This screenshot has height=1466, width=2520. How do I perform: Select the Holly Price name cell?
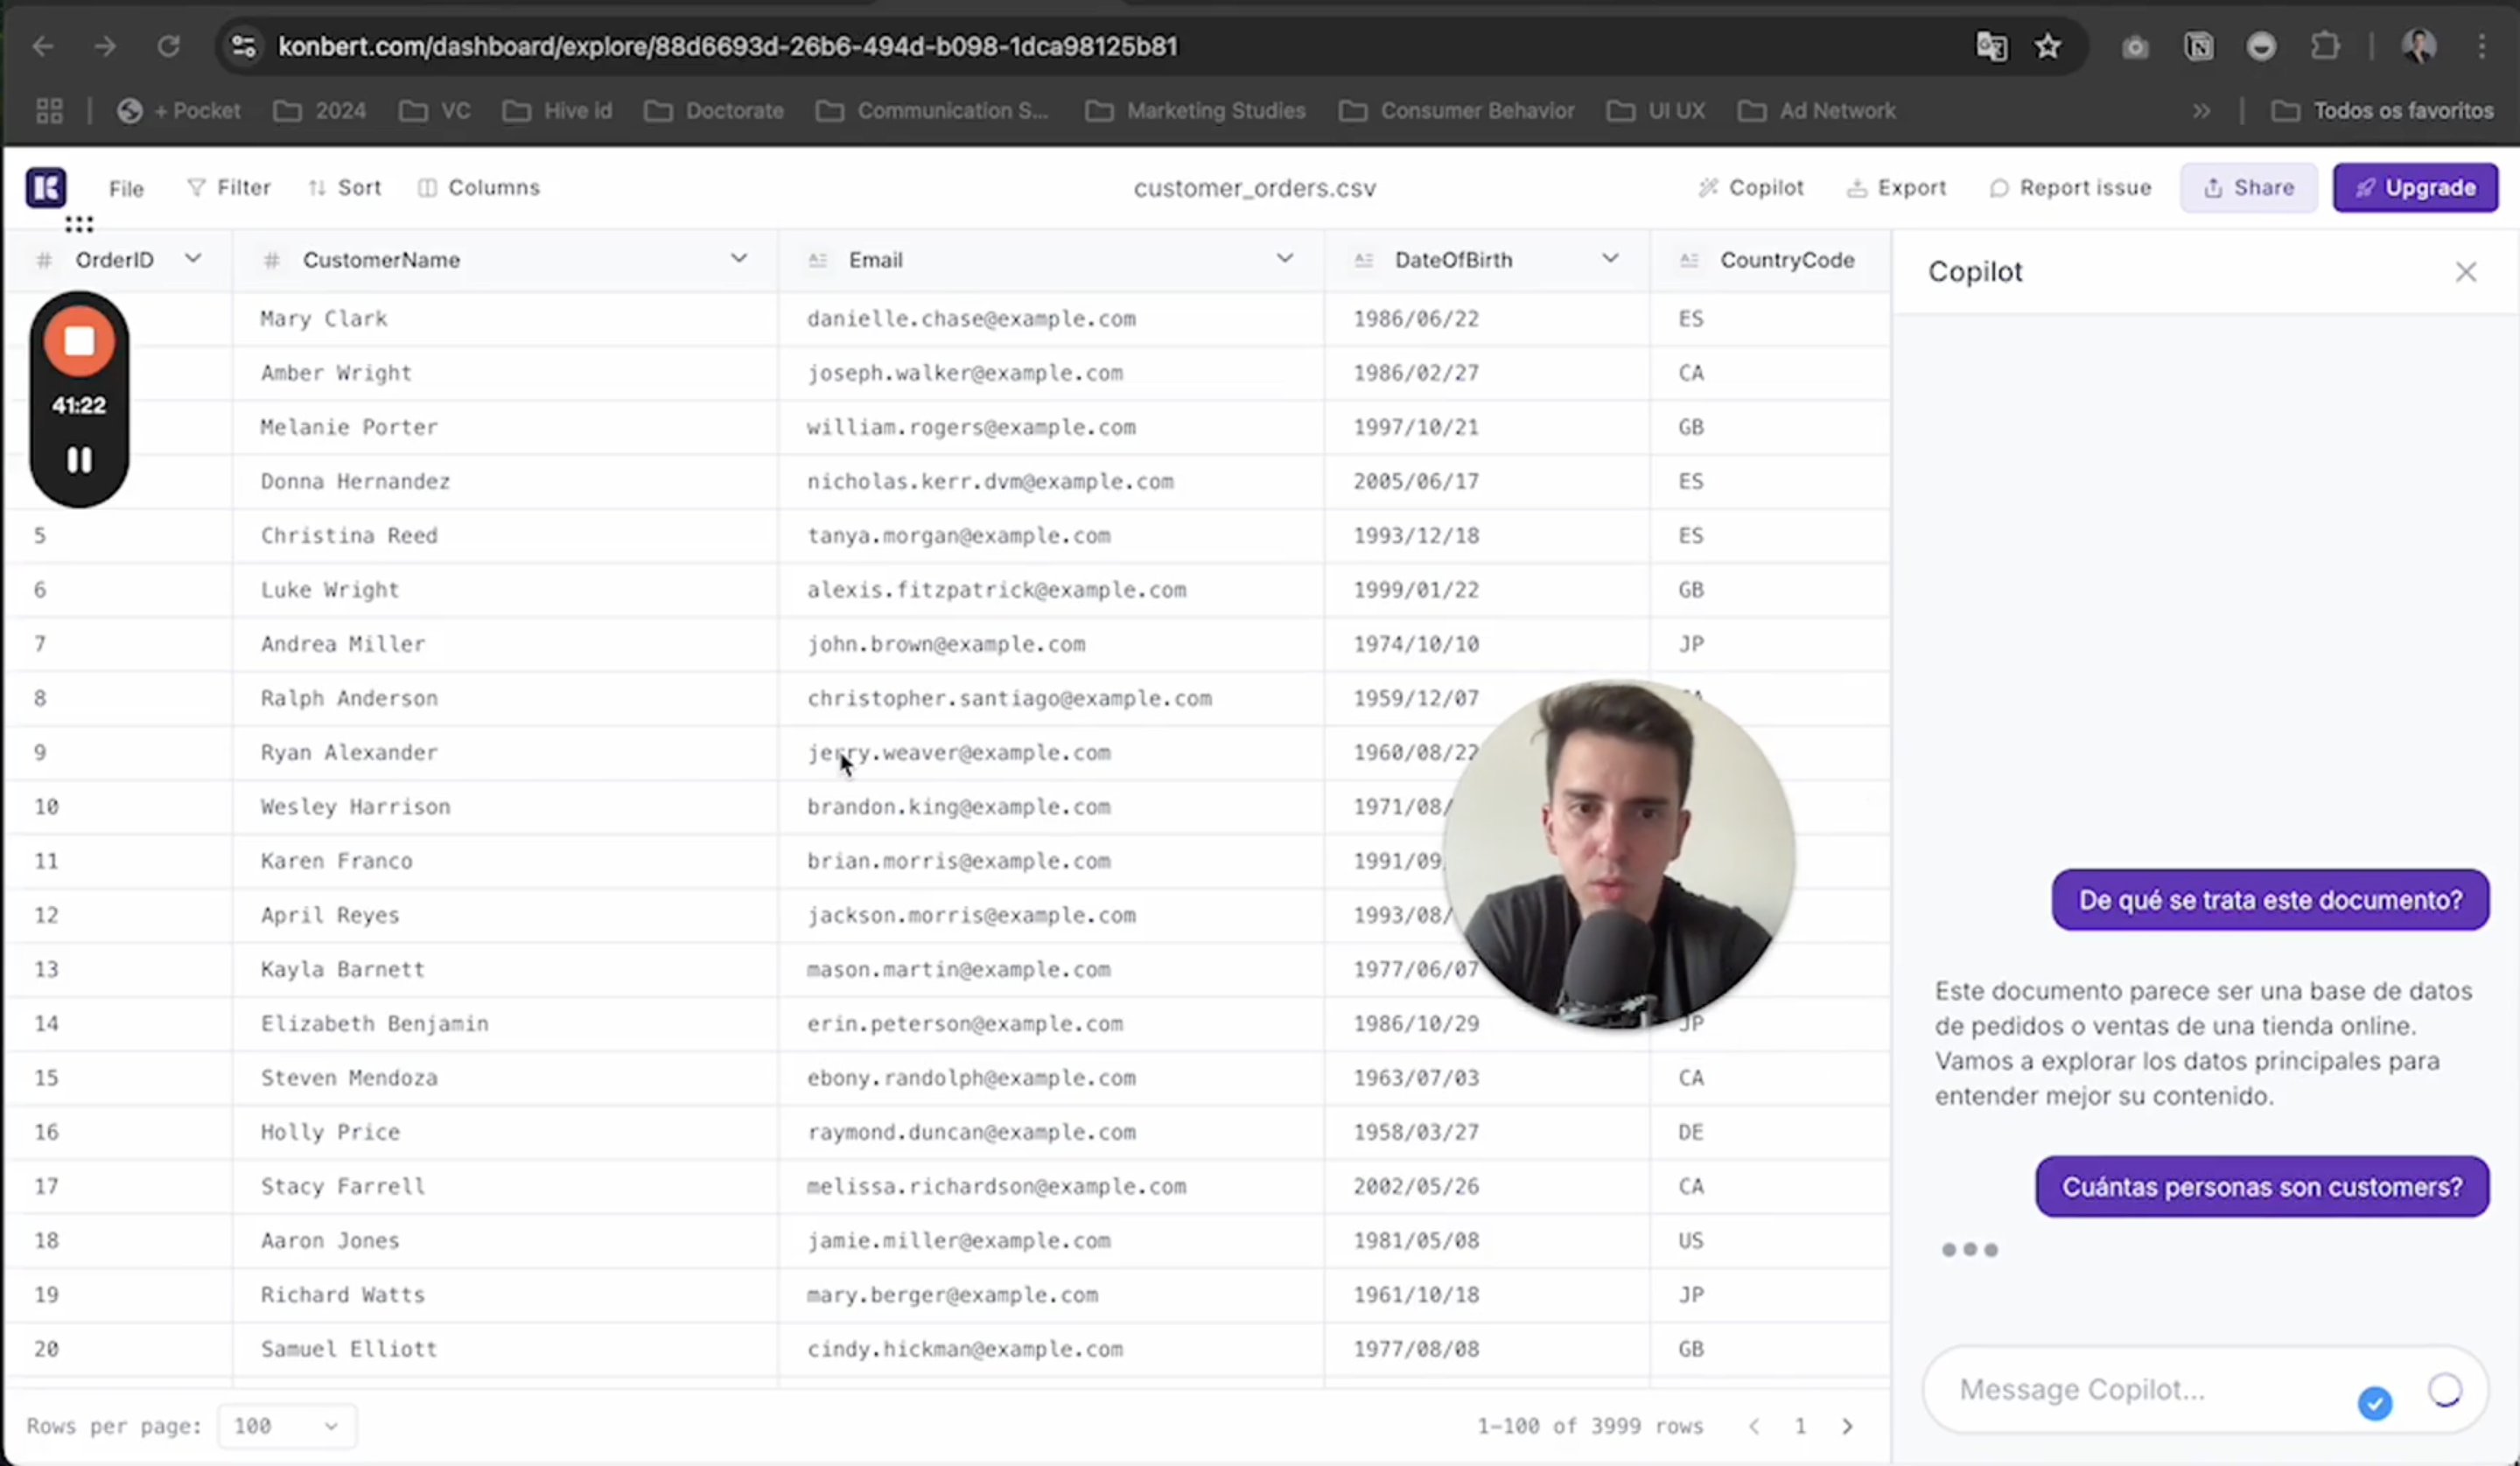tap(505, 1132)
